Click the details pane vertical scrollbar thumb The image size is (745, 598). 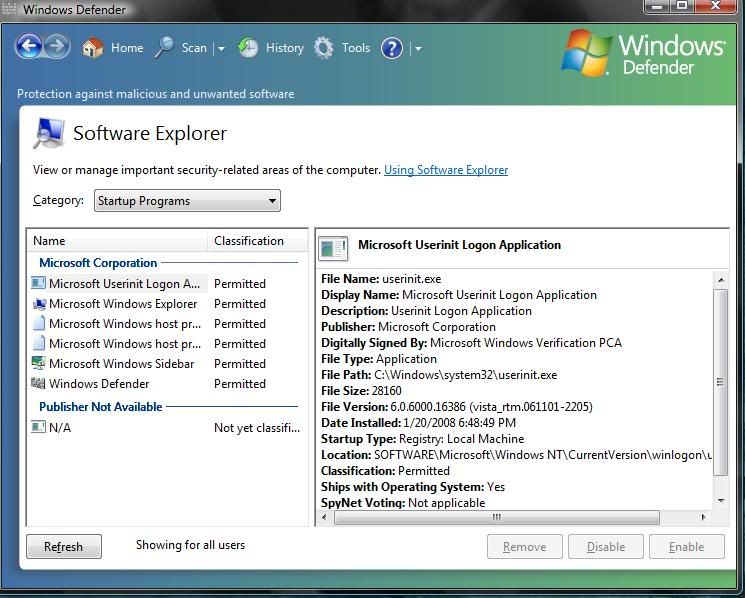click(721, 381)
